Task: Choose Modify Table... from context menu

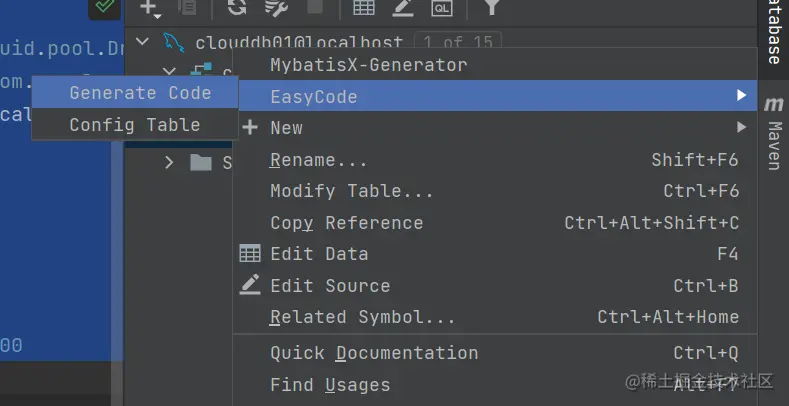Action: coord(496,191)
